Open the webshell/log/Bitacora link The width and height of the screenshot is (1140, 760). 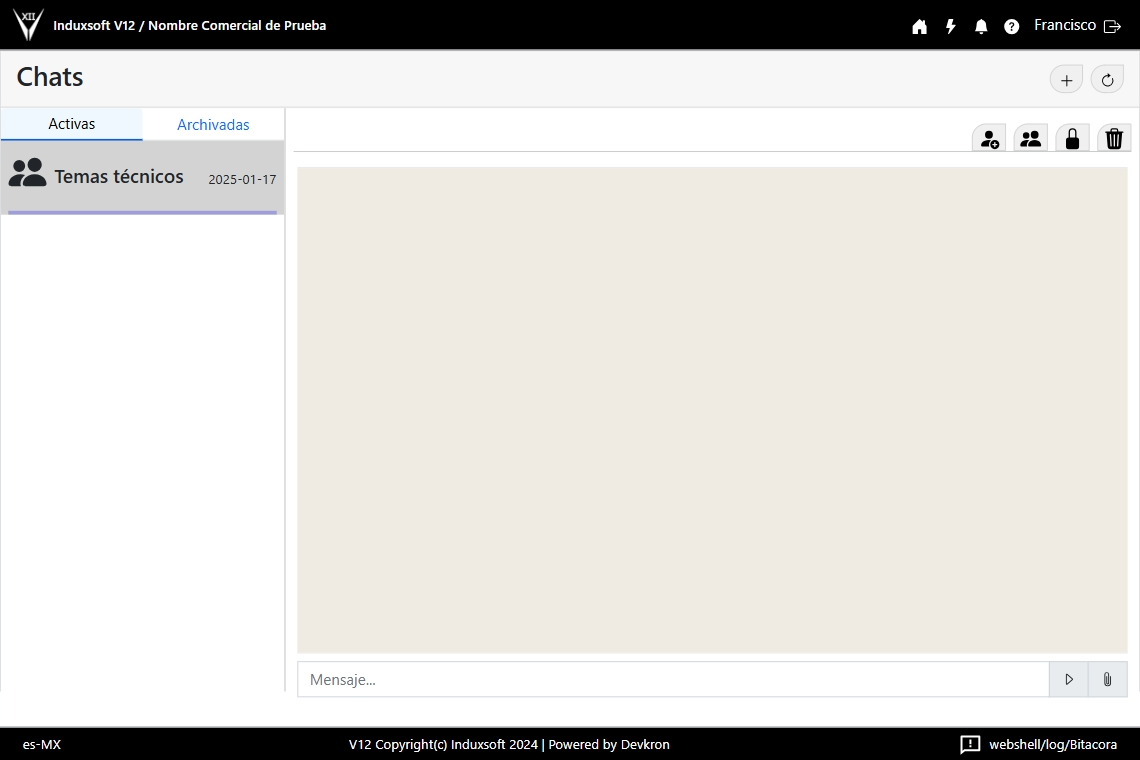coord(1052,744)
